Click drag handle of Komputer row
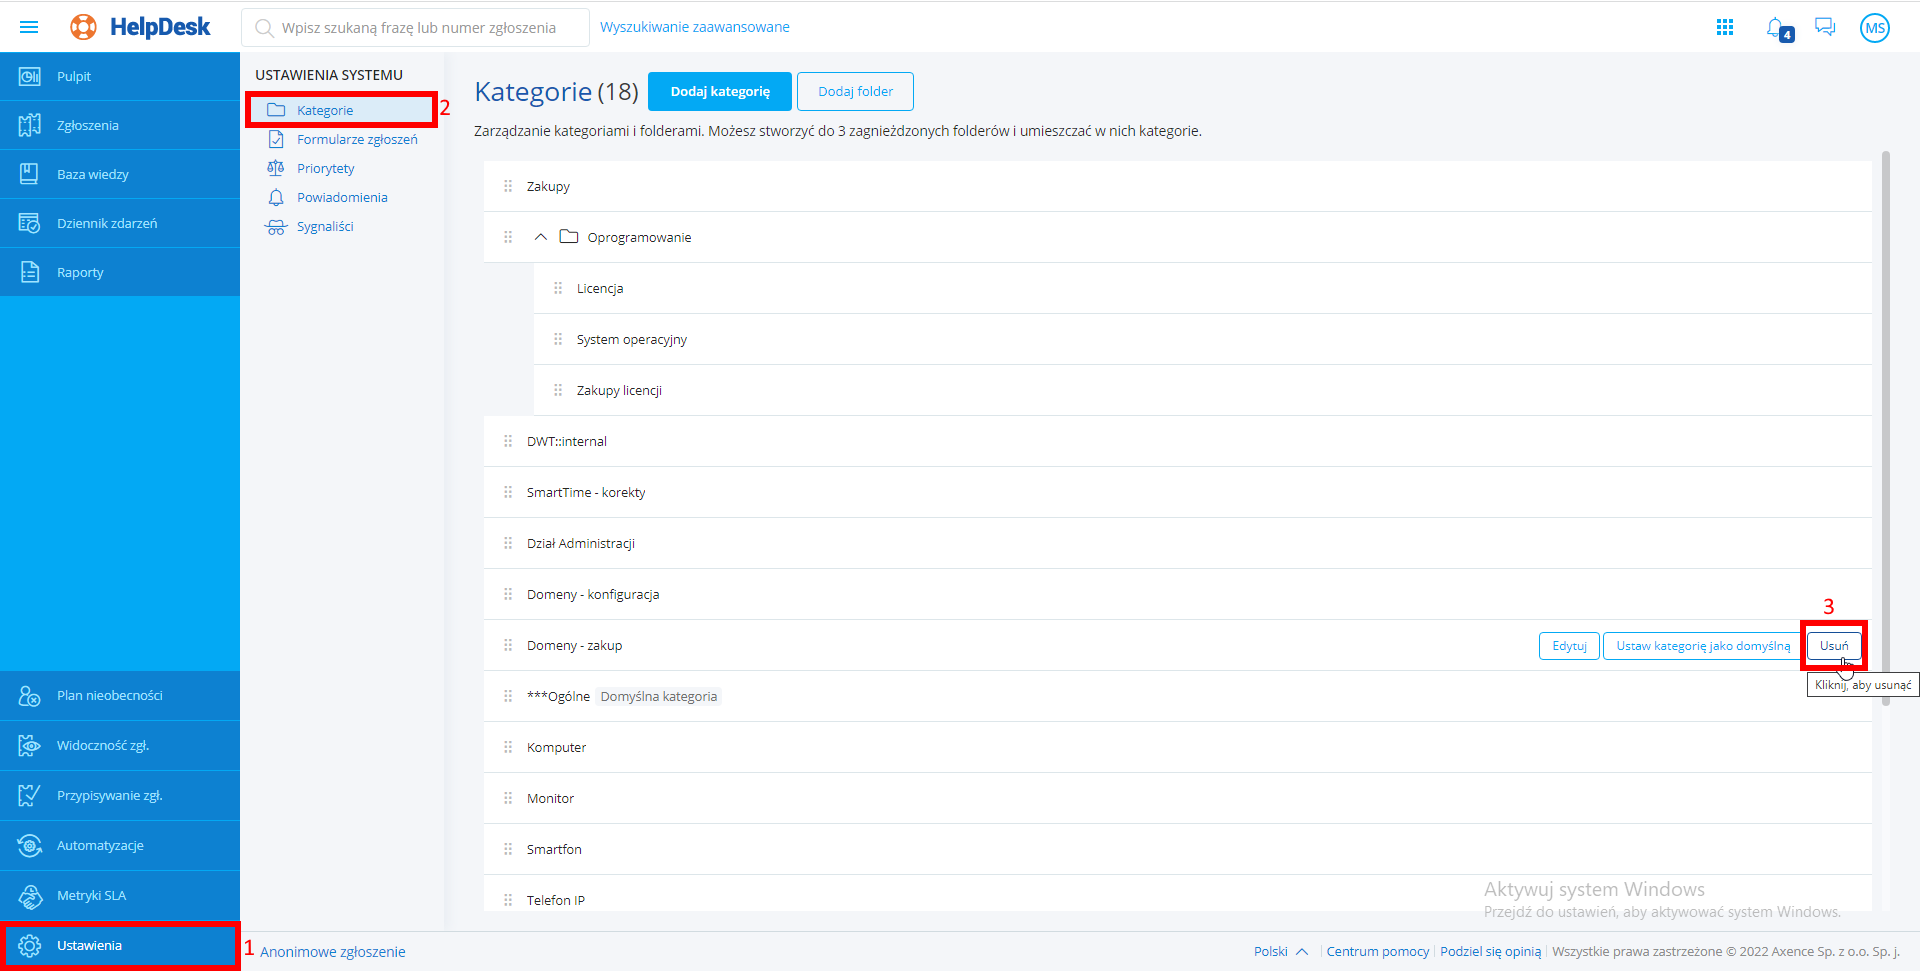The height and width of the screenshot is (971, 1920). 508,747
